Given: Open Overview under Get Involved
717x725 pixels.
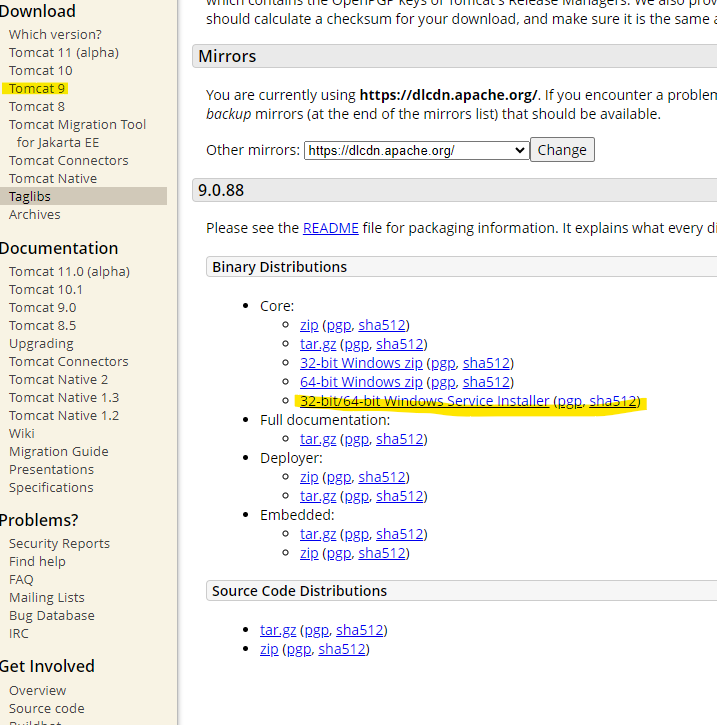Looking at the screenshot, I should [x=37, y=691].
